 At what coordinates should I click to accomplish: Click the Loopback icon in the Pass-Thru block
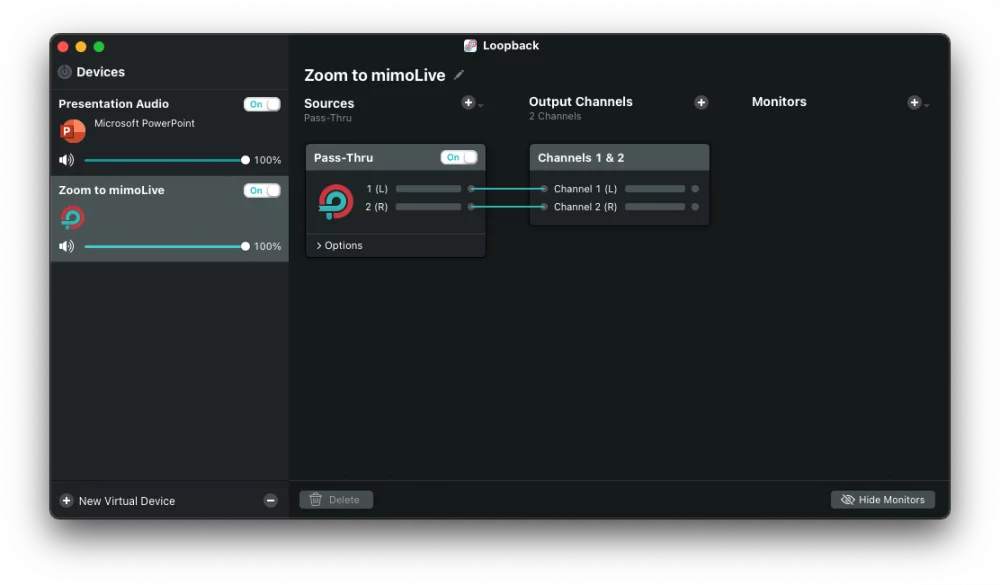tap(335, 202)
